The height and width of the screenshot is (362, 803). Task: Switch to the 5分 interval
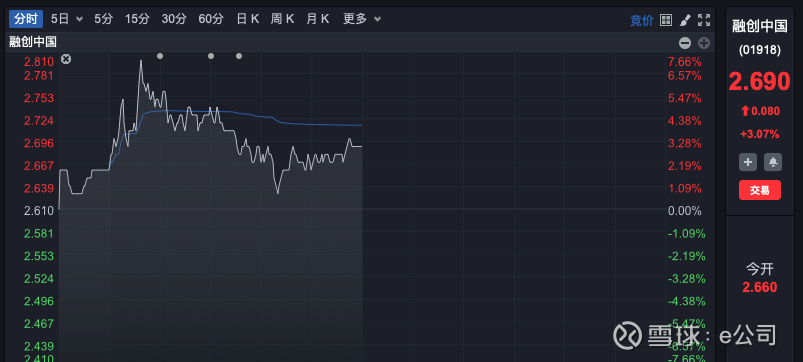click(x=103, y=19)
